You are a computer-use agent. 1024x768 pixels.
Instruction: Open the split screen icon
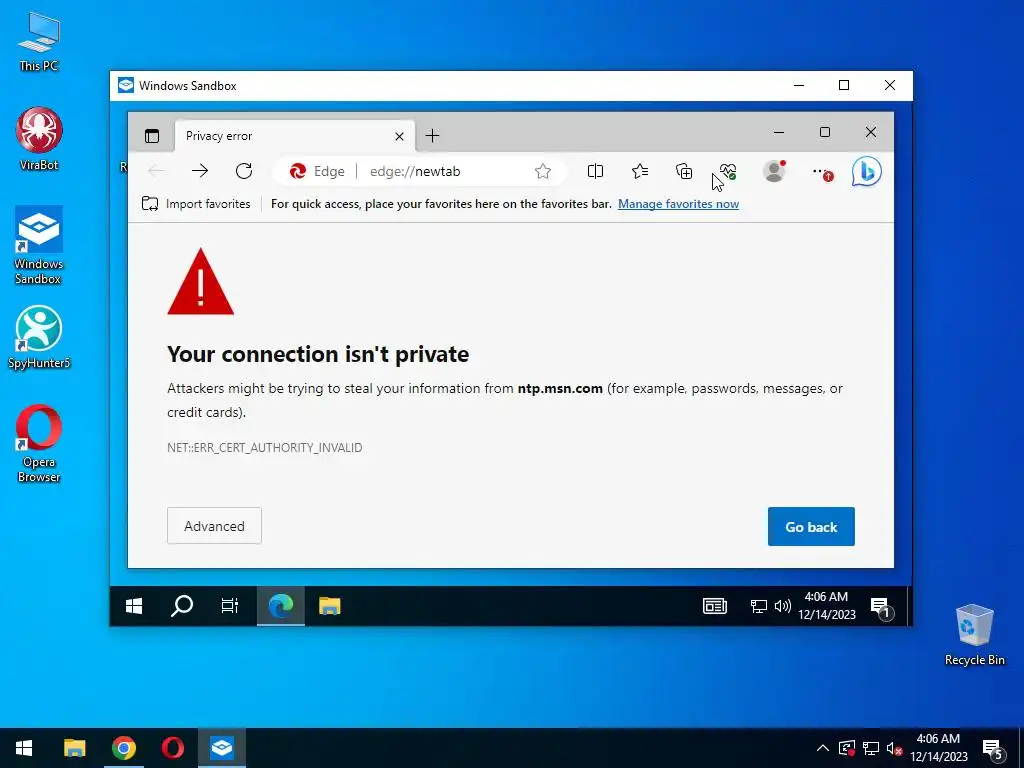click(595, 171)
